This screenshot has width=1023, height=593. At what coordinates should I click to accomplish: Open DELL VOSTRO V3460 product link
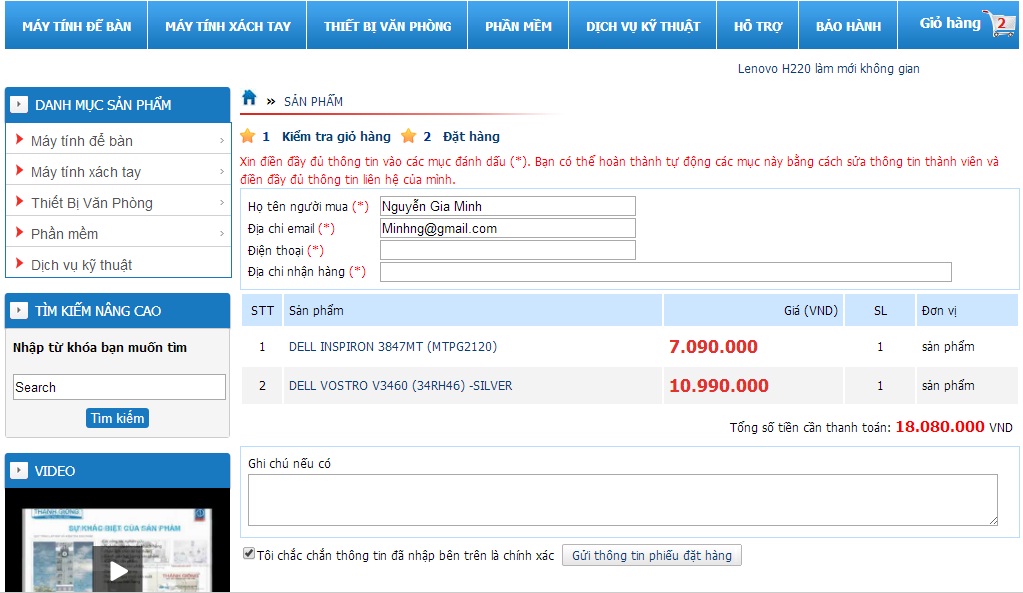(x=401, y=386)
